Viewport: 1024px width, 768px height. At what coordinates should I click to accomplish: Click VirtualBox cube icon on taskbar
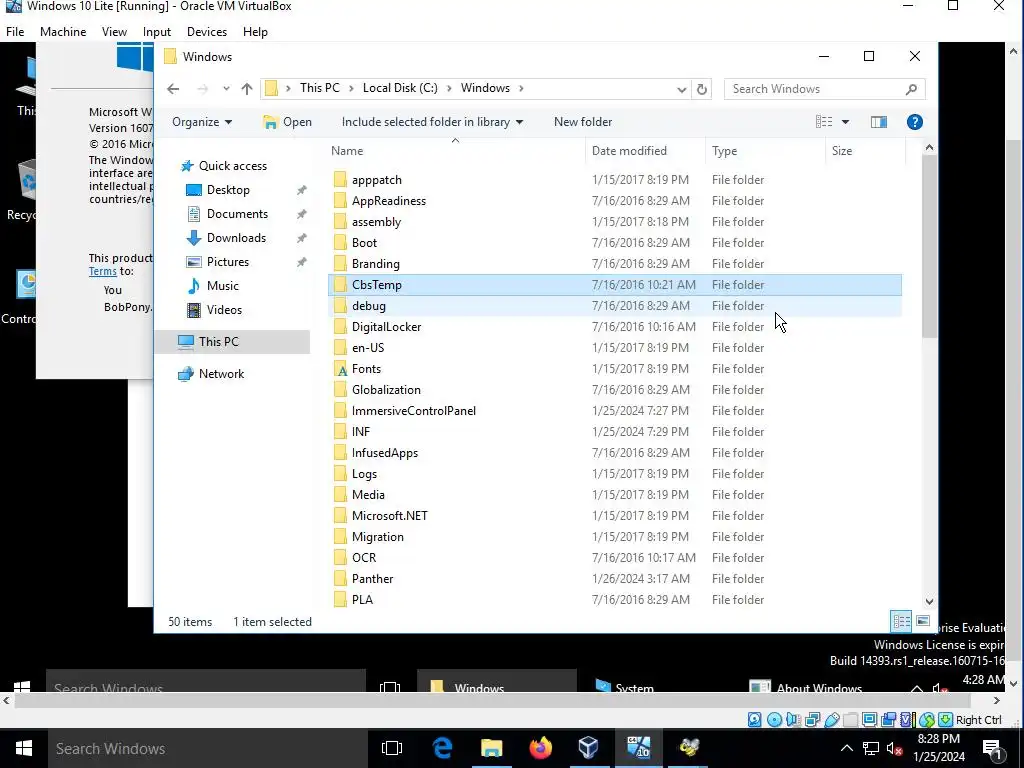588,748
